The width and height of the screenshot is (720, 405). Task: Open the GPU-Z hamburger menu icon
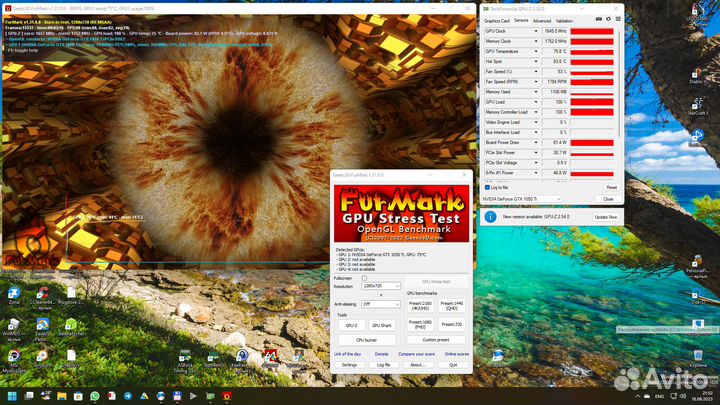coord(618,19)
